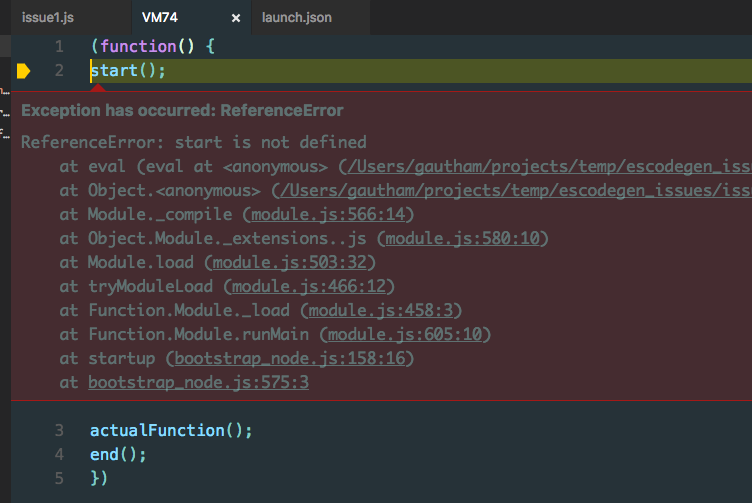Image resolution: width=752 pixels, height=503 pixels.
Task: Click actualFunction(); on line 3
Action: click(x=171, y=430)
